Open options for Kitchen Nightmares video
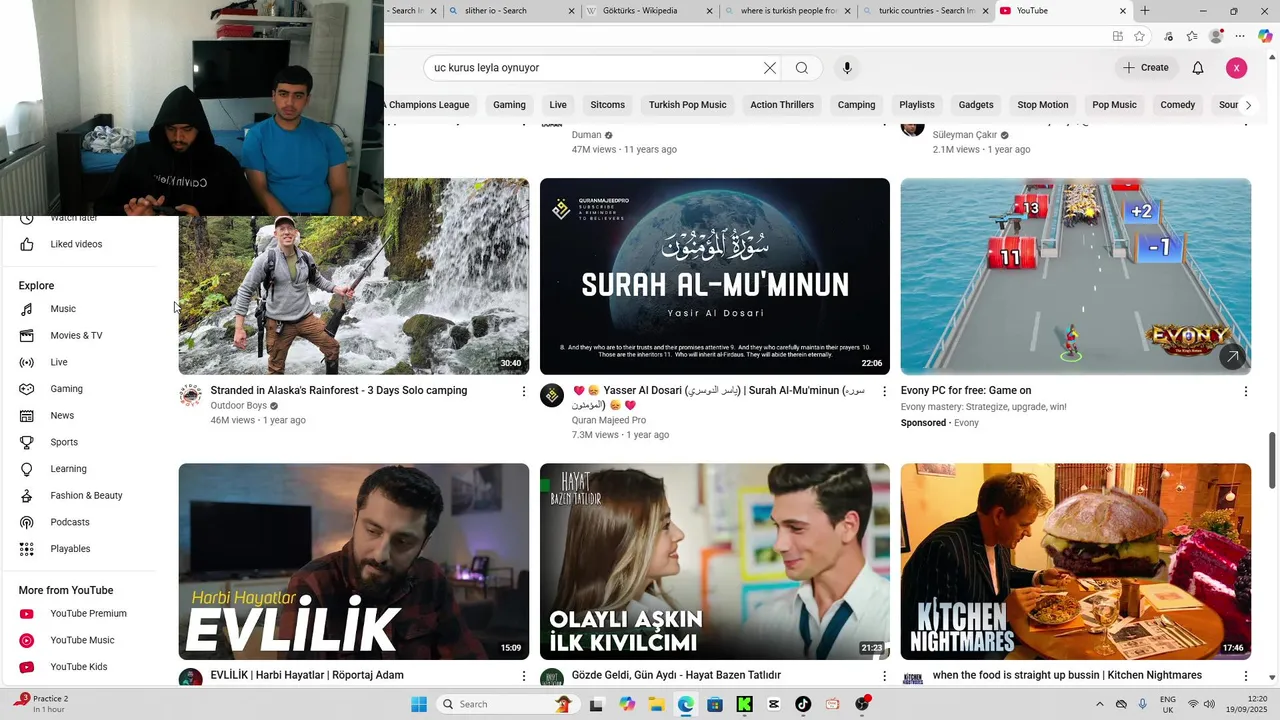This screenshot has height=720, width=1280. click(x=1245, y=677)
